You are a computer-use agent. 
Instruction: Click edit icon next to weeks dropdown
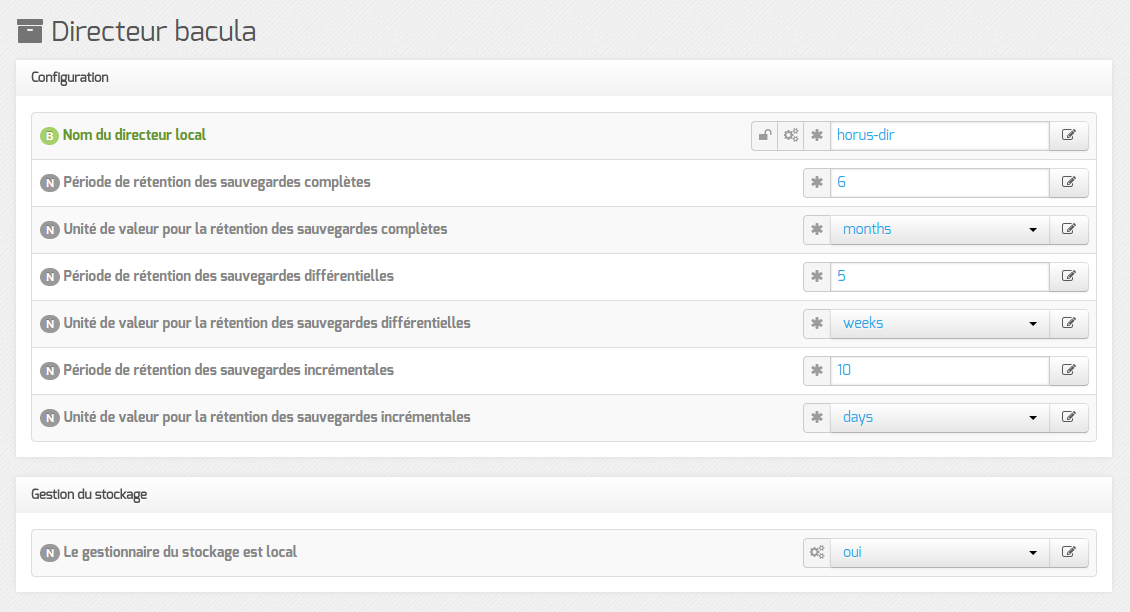click(1069, 323)
